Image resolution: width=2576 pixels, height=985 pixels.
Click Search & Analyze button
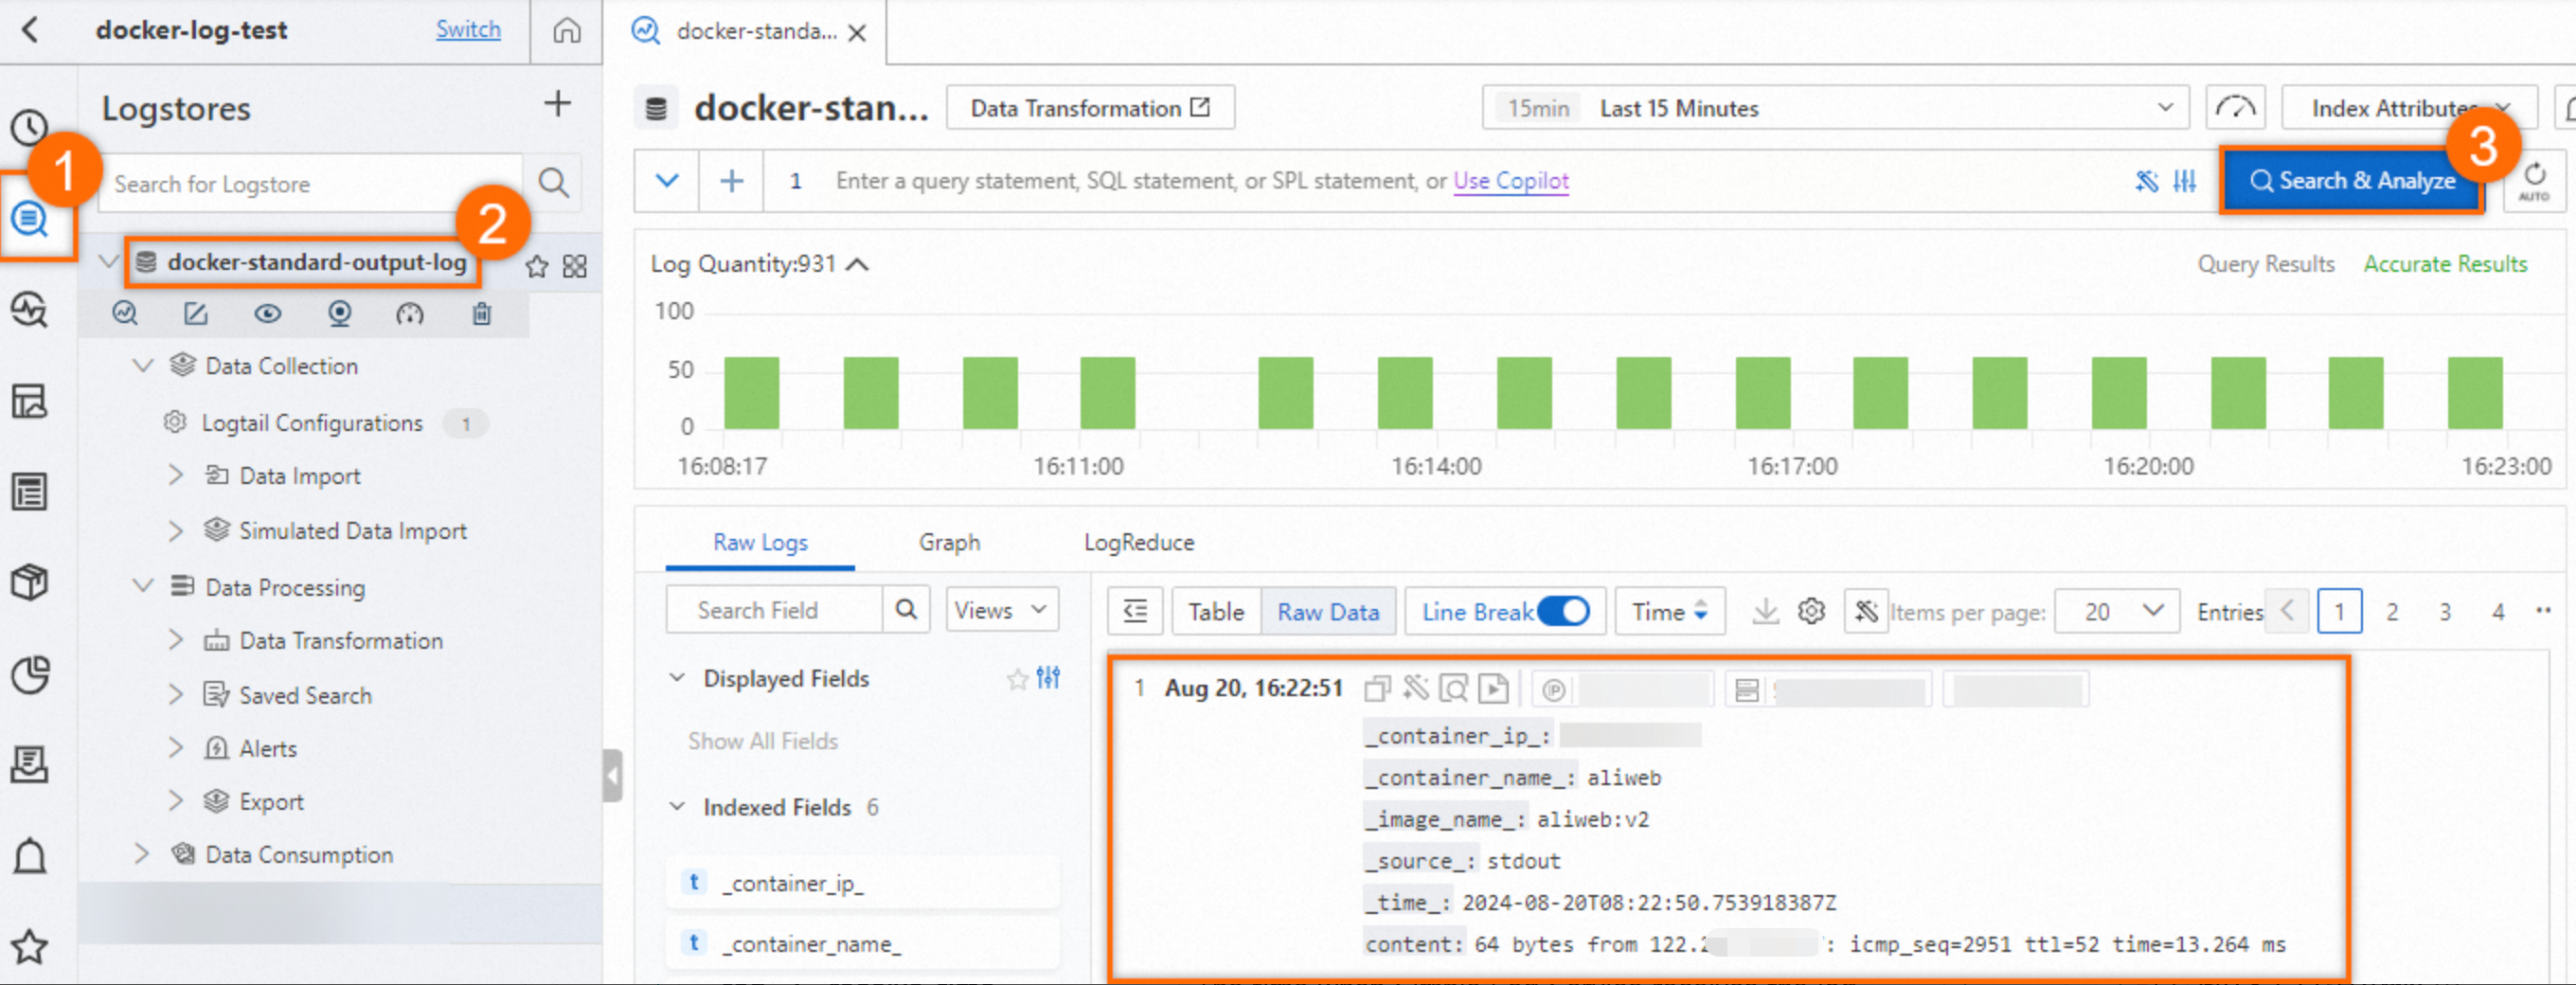point(2351,181)
